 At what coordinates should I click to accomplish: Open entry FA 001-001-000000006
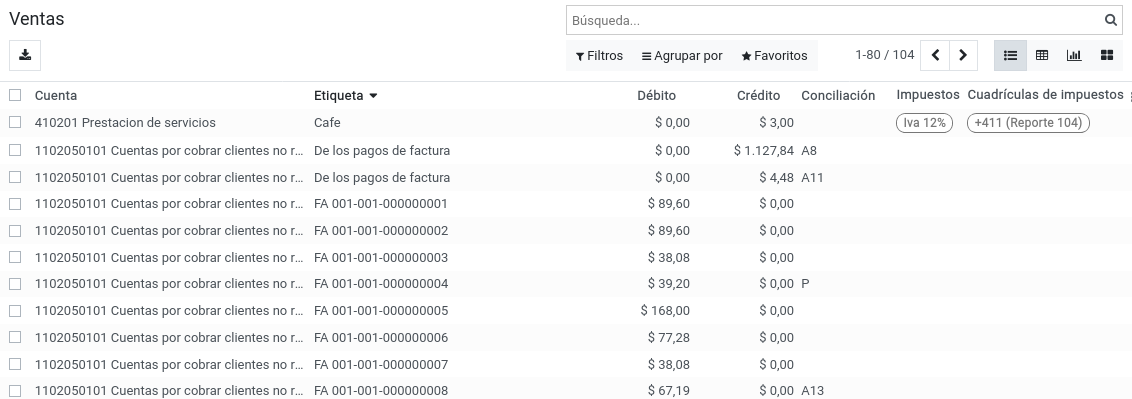tap(380, 337)
